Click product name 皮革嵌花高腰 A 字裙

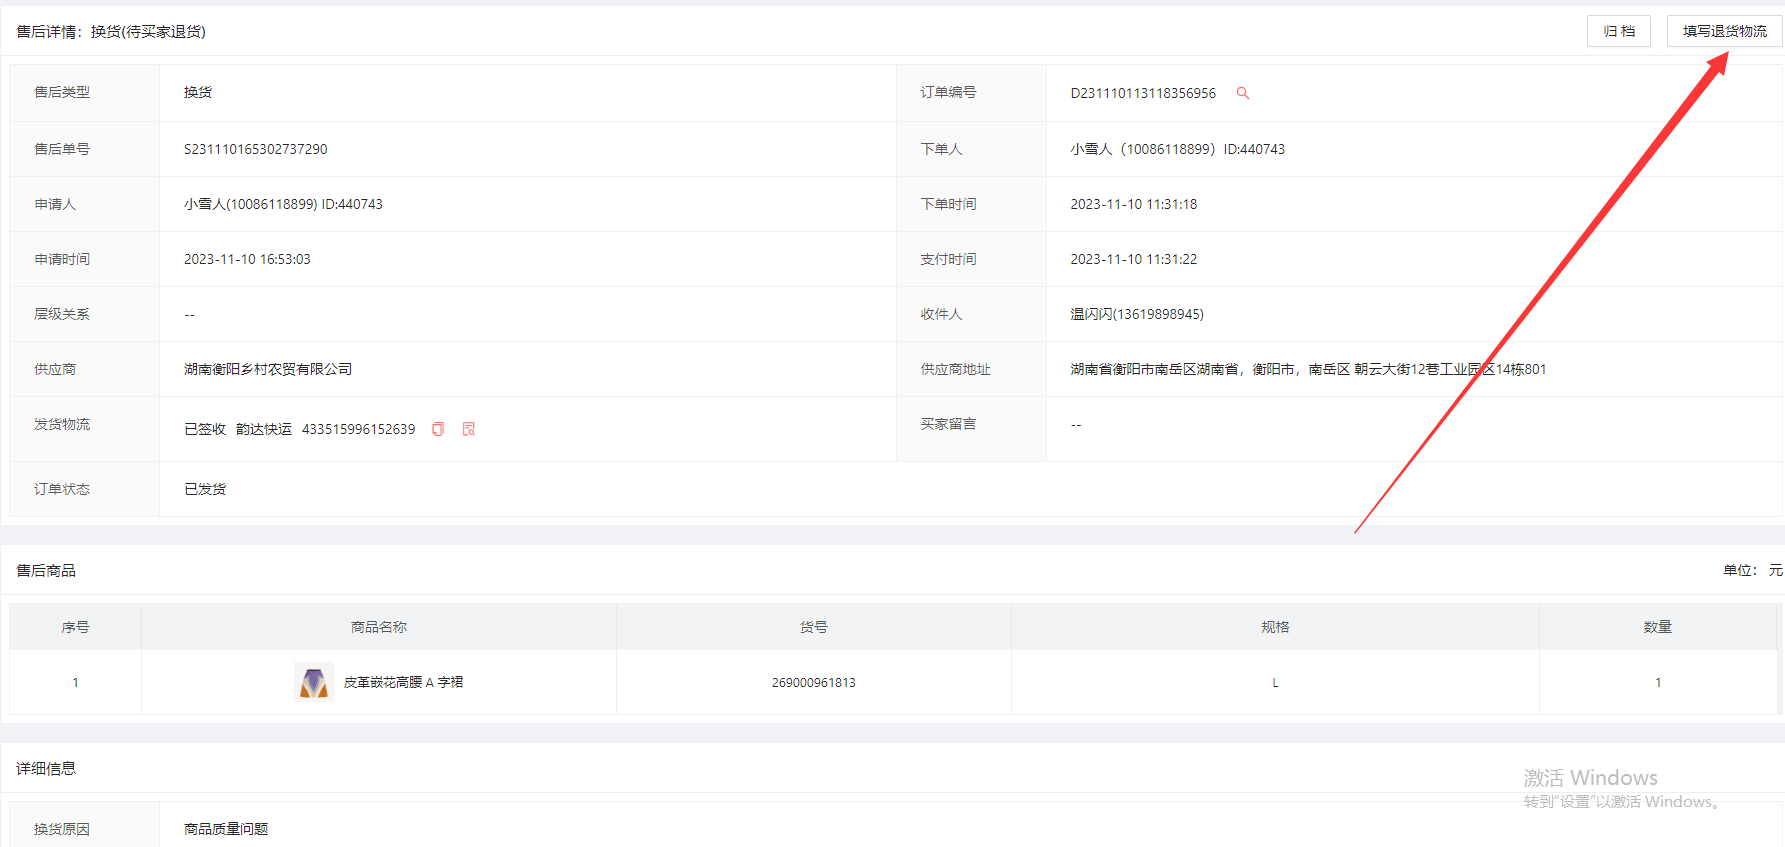tap(403, 682)
